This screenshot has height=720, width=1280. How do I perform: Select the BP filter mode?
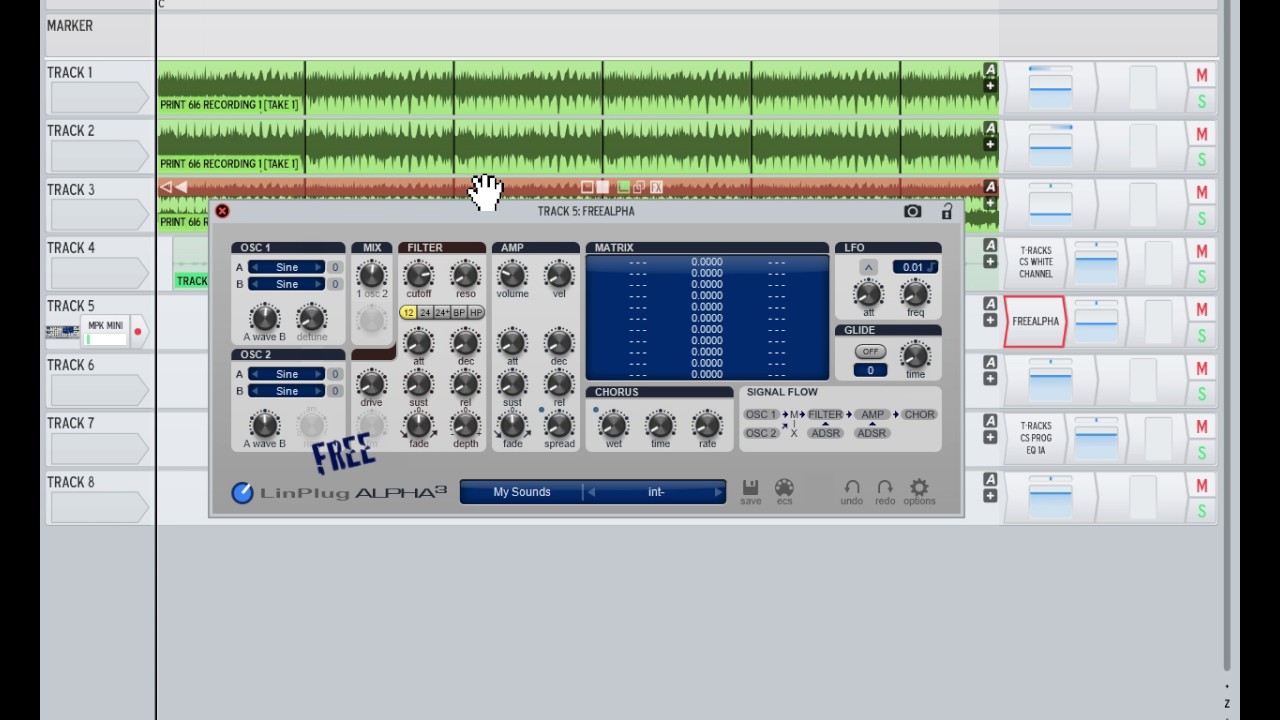(x=459, y=313)
